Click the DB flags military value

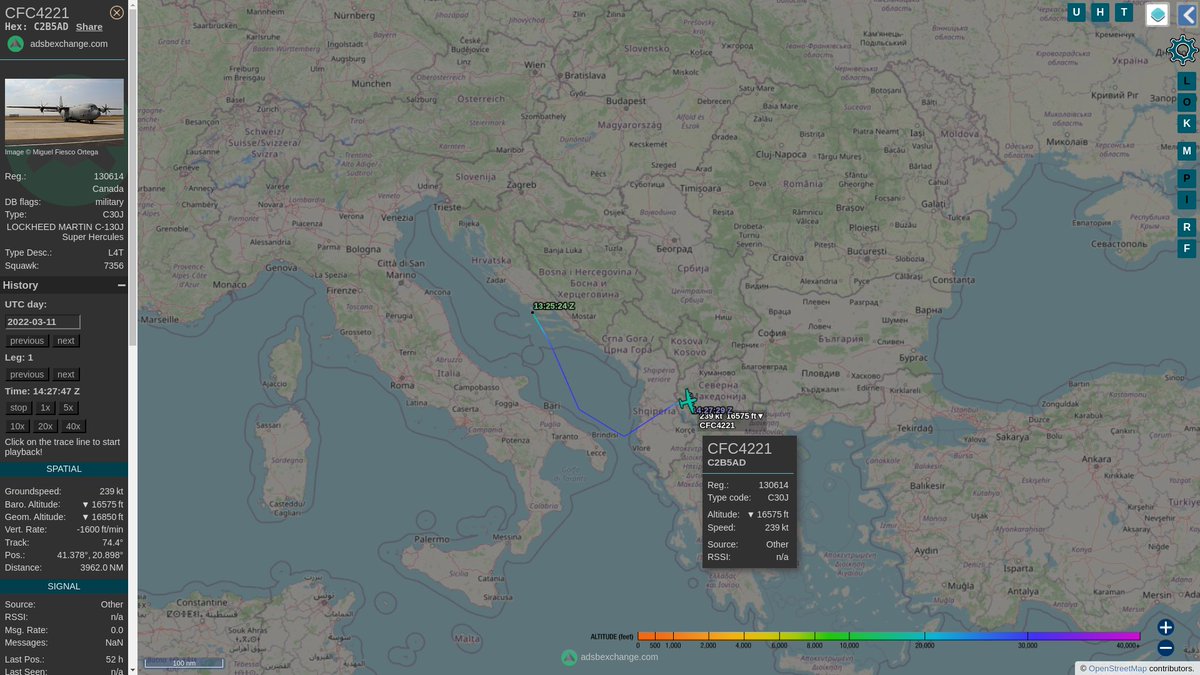click(109, 202)
